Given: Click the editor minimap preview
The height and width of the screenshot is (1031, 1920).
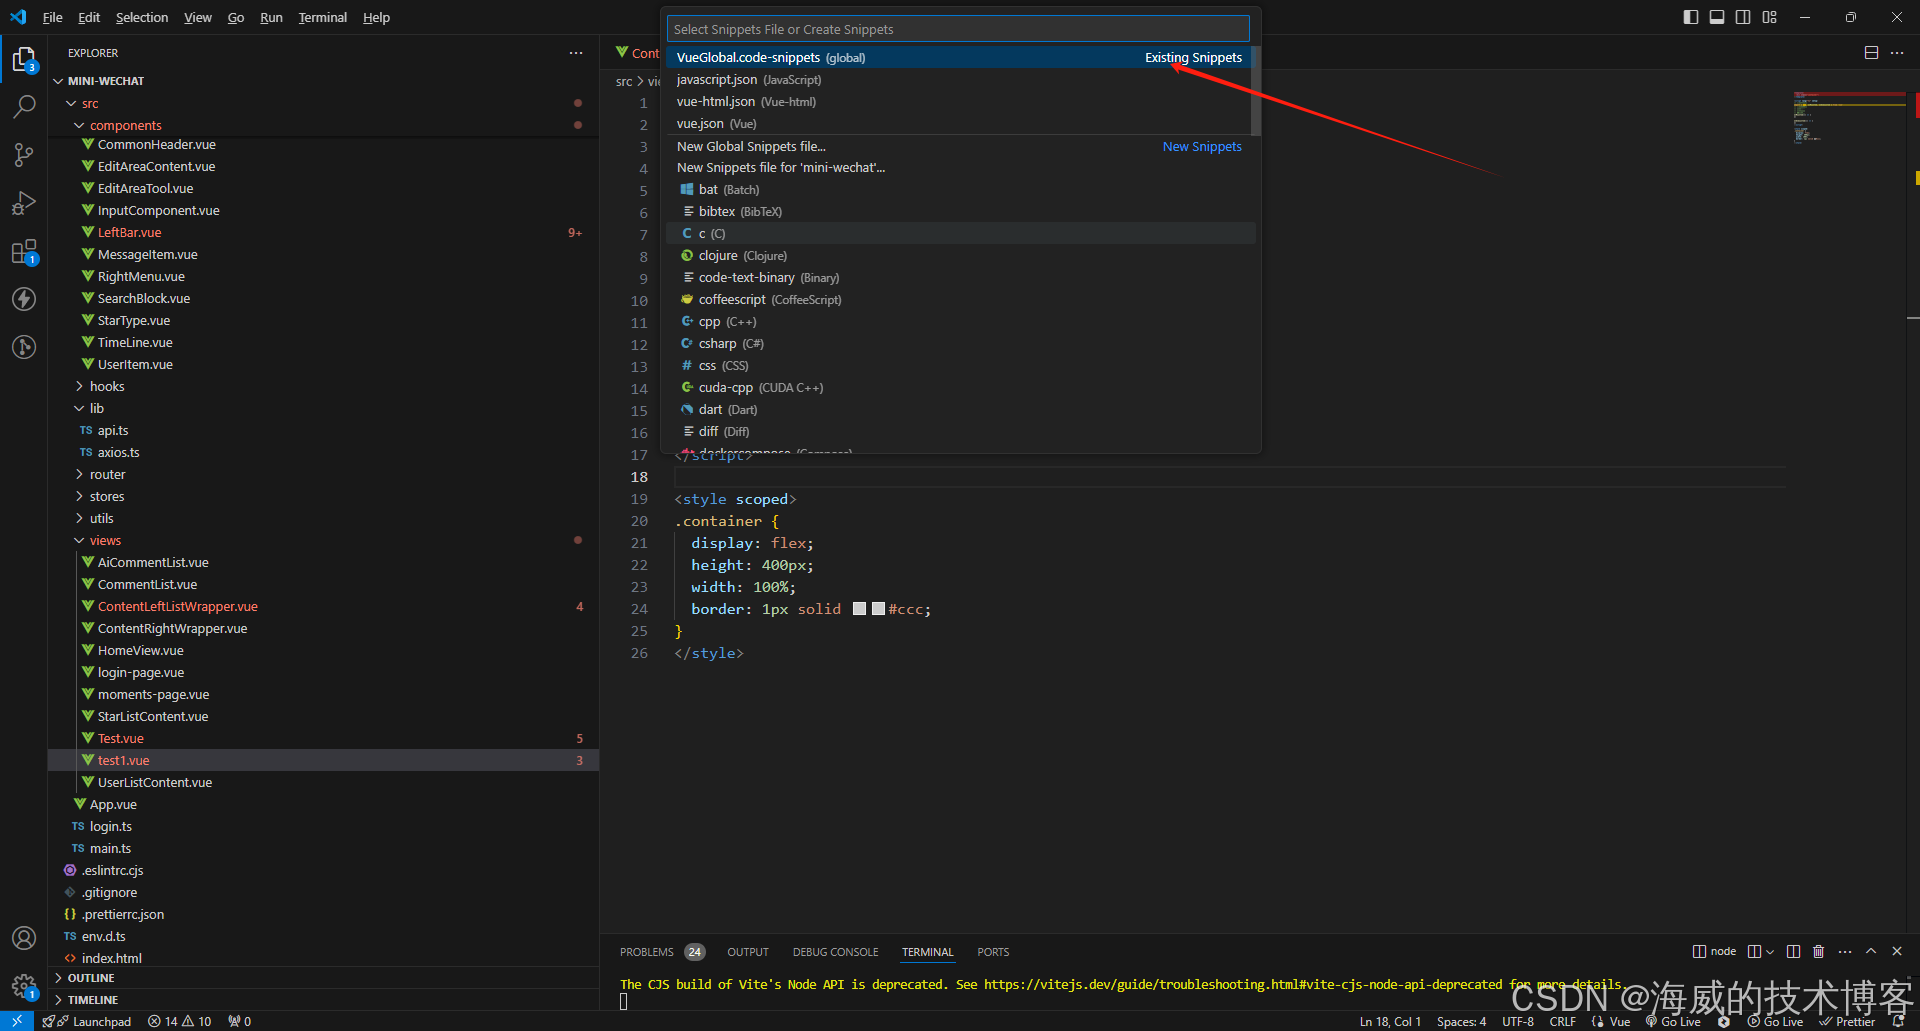Looking at the screenshot, I should point(1849,117).
